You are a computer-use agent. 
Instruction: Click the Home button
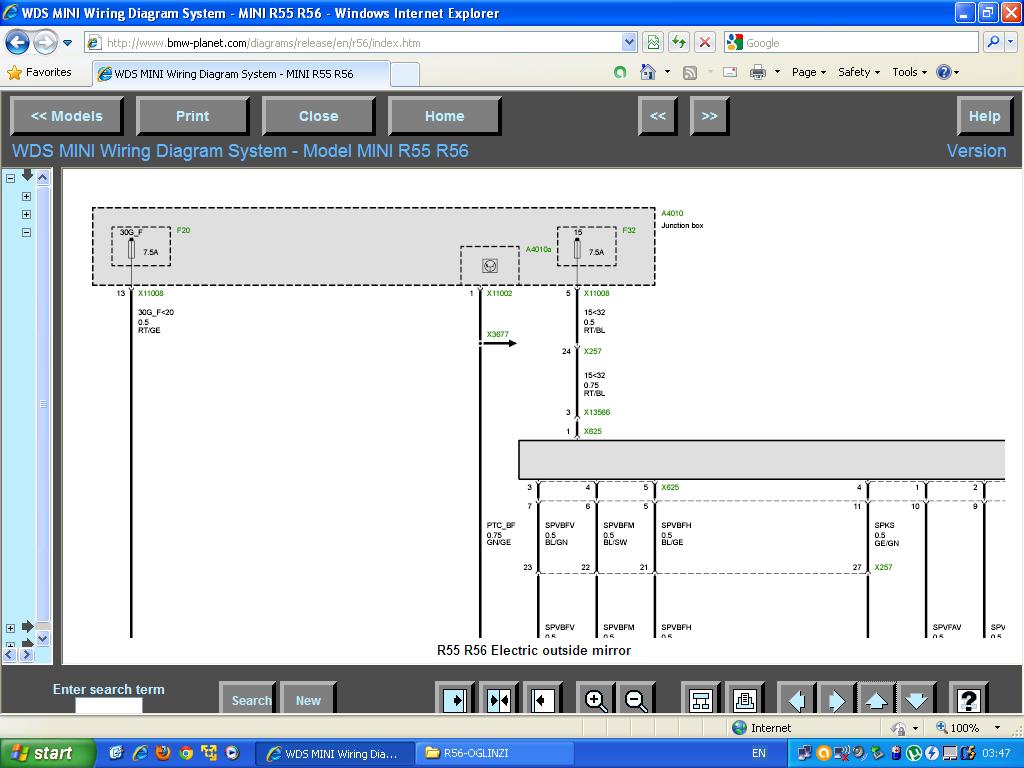tap(444, 116)
